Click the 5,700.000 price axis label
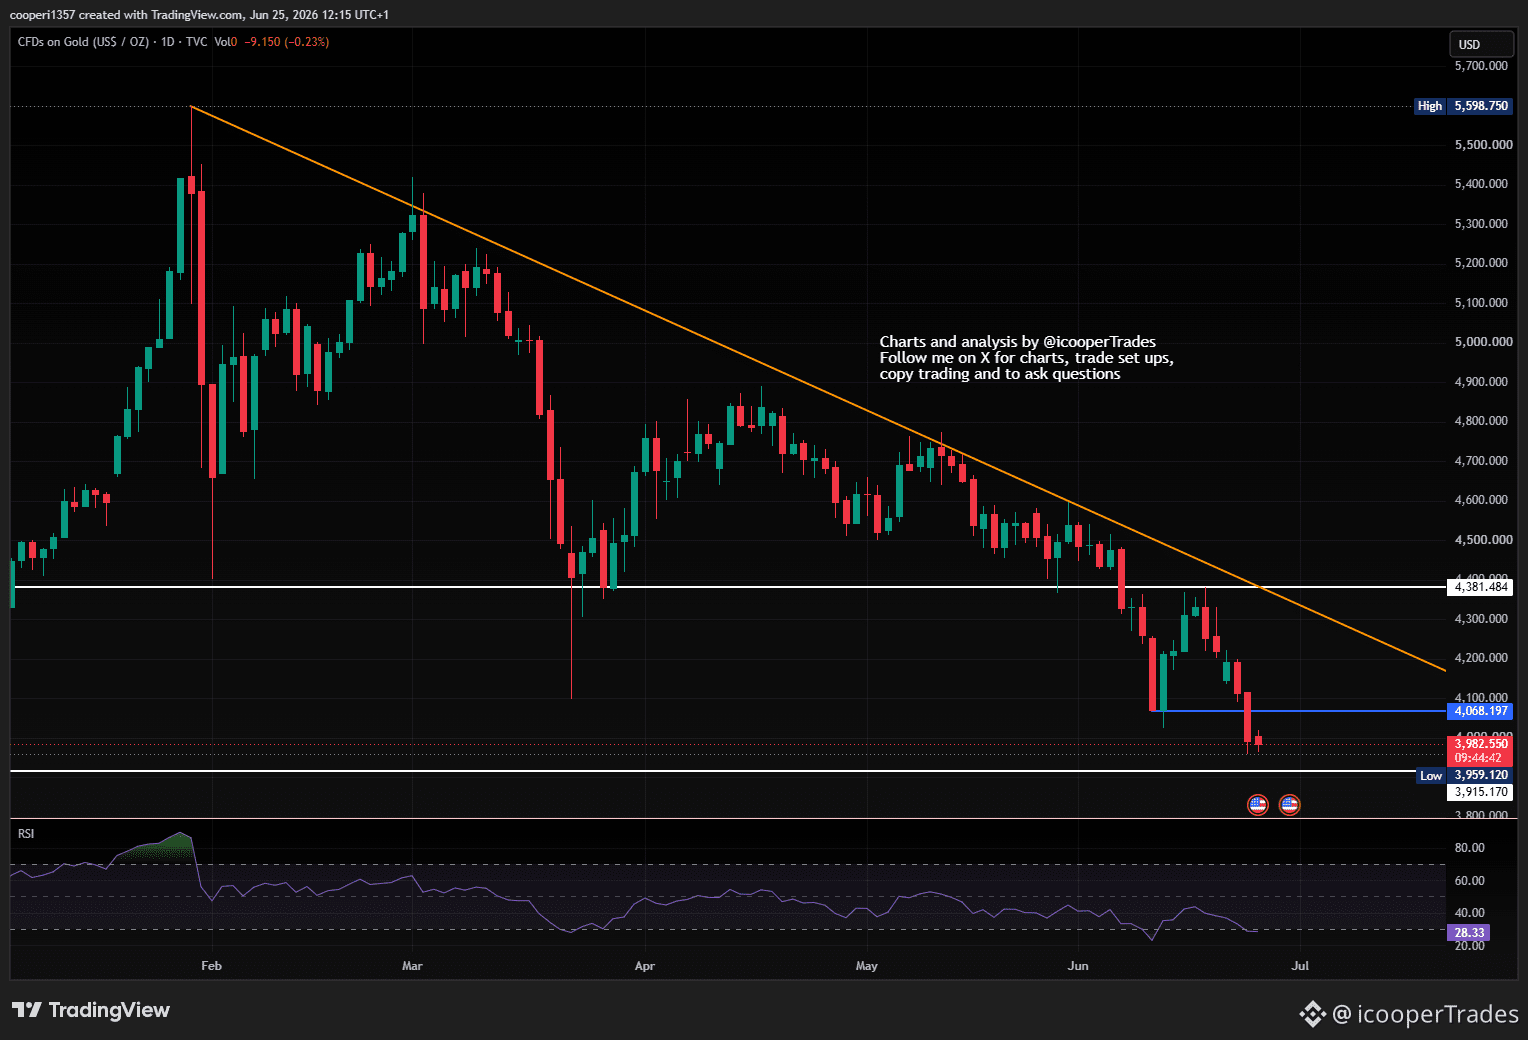This screenshot has width=1528, height=1040. point(1481,66)
